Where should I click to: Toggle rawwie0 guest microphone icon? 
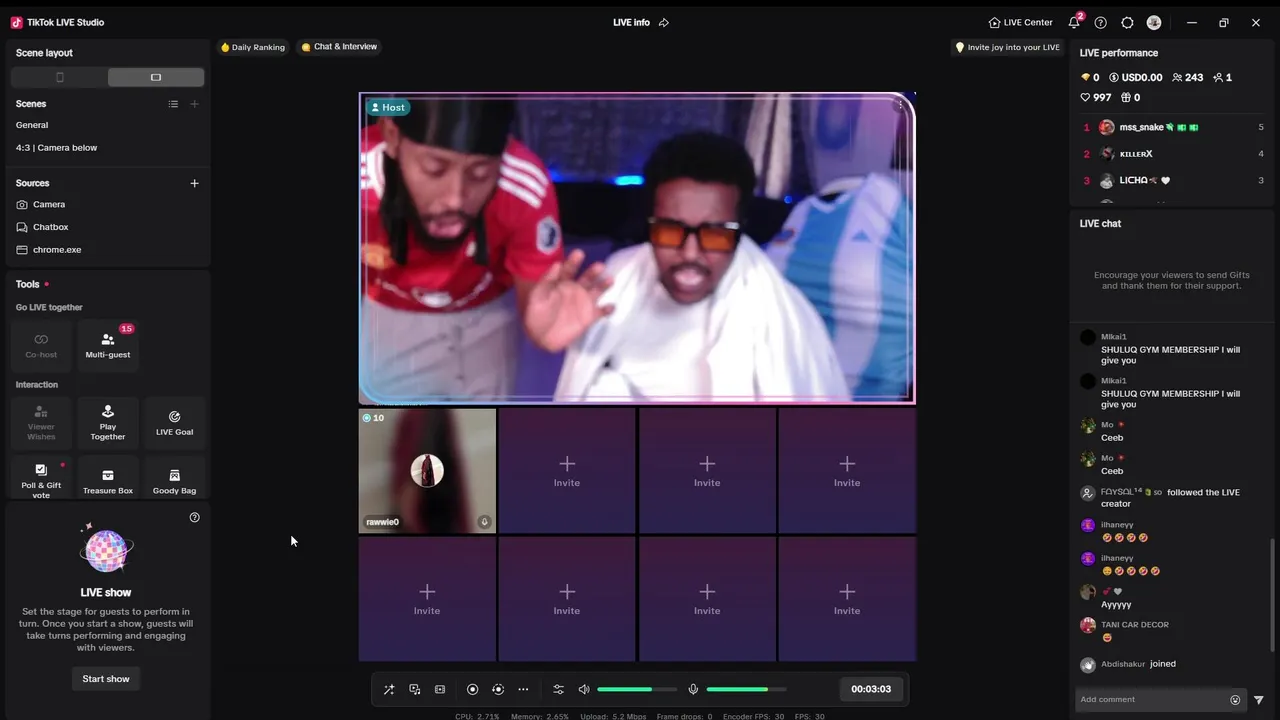coord(484,522)
